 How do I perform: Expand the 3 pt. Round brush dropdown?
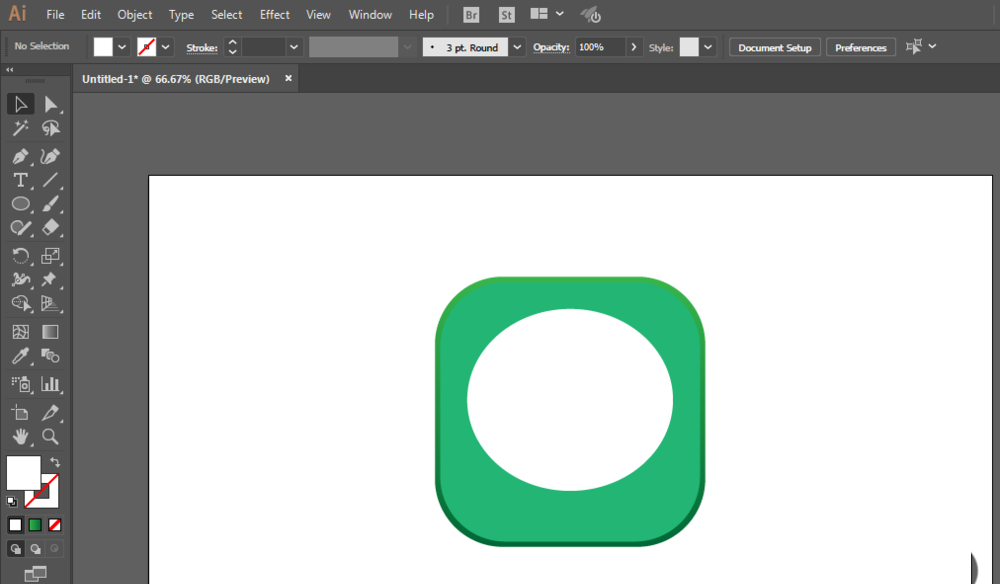click(517, 47)
